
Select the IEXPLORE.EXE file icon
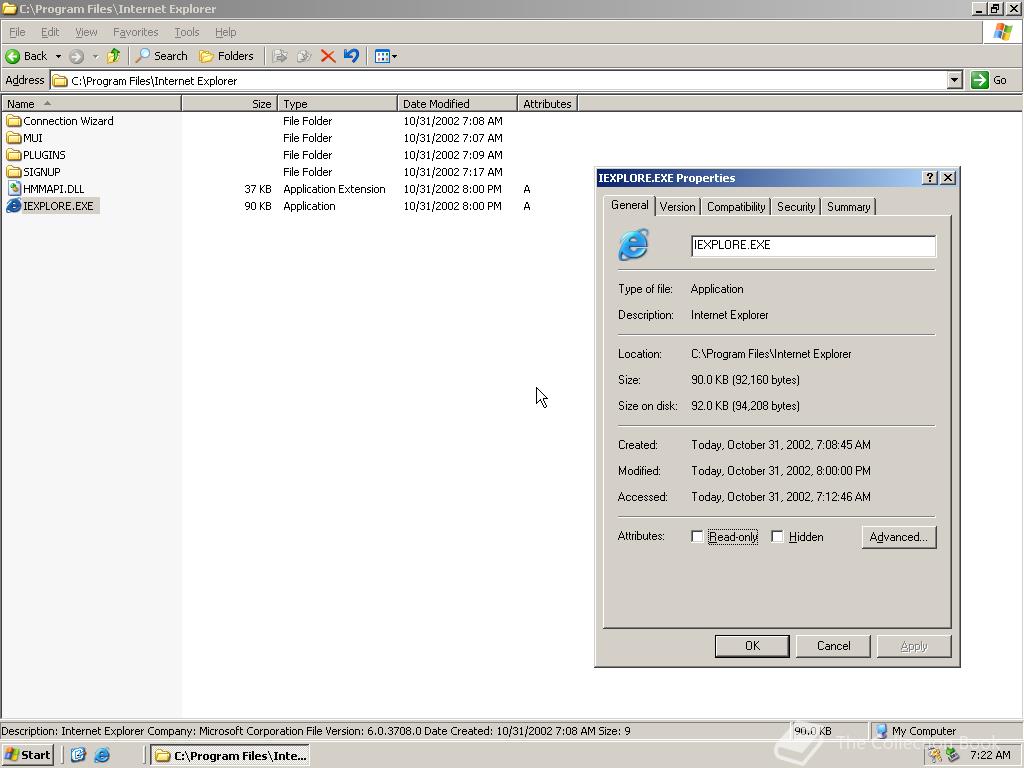pyautogui.click(x=14, y=206)
